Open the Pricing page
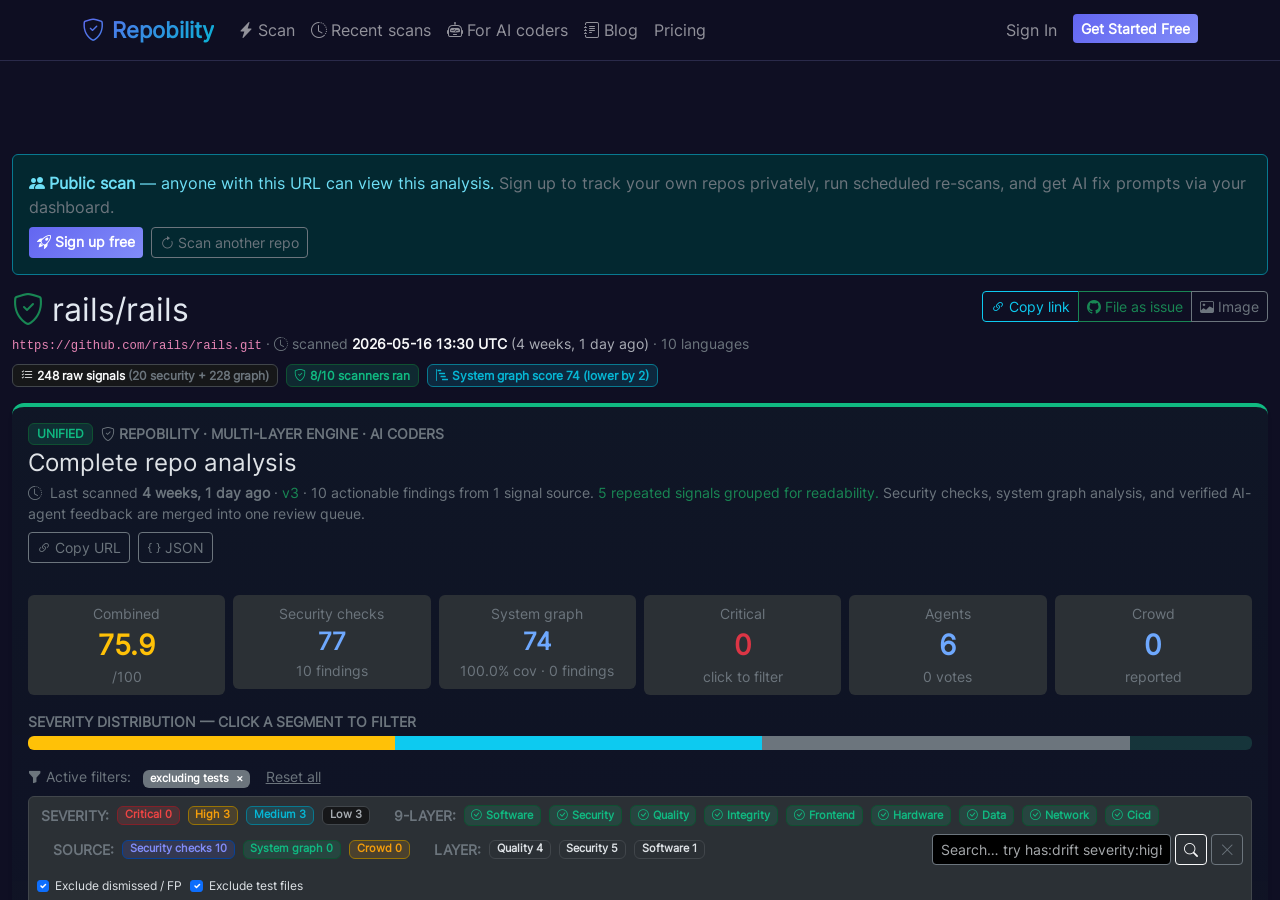 click(x=680, y=30)
